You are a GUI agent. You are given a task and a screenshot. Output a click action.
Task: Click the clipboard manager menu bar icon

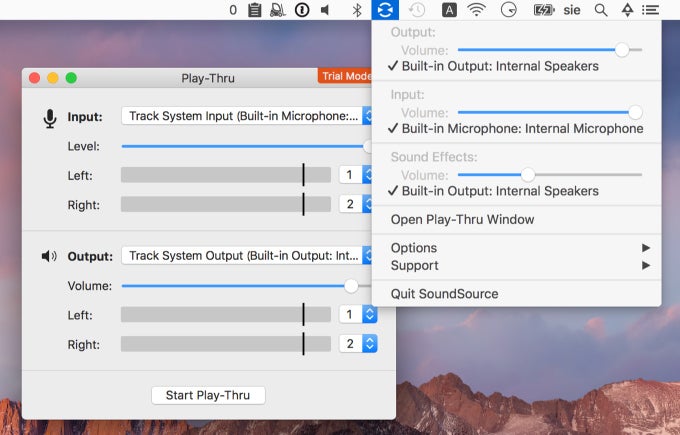[x=255, y=10]
